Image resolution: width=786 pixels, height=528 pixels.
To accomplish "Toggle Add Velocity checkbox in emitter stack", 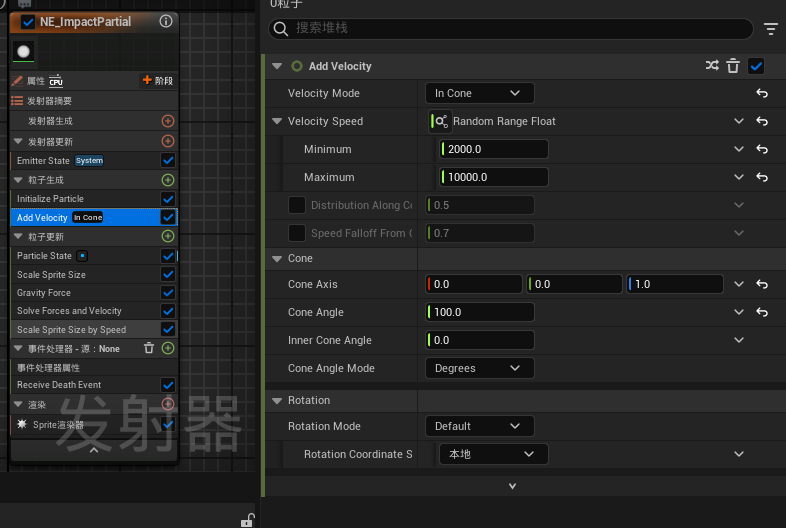I will pos(168,217).
